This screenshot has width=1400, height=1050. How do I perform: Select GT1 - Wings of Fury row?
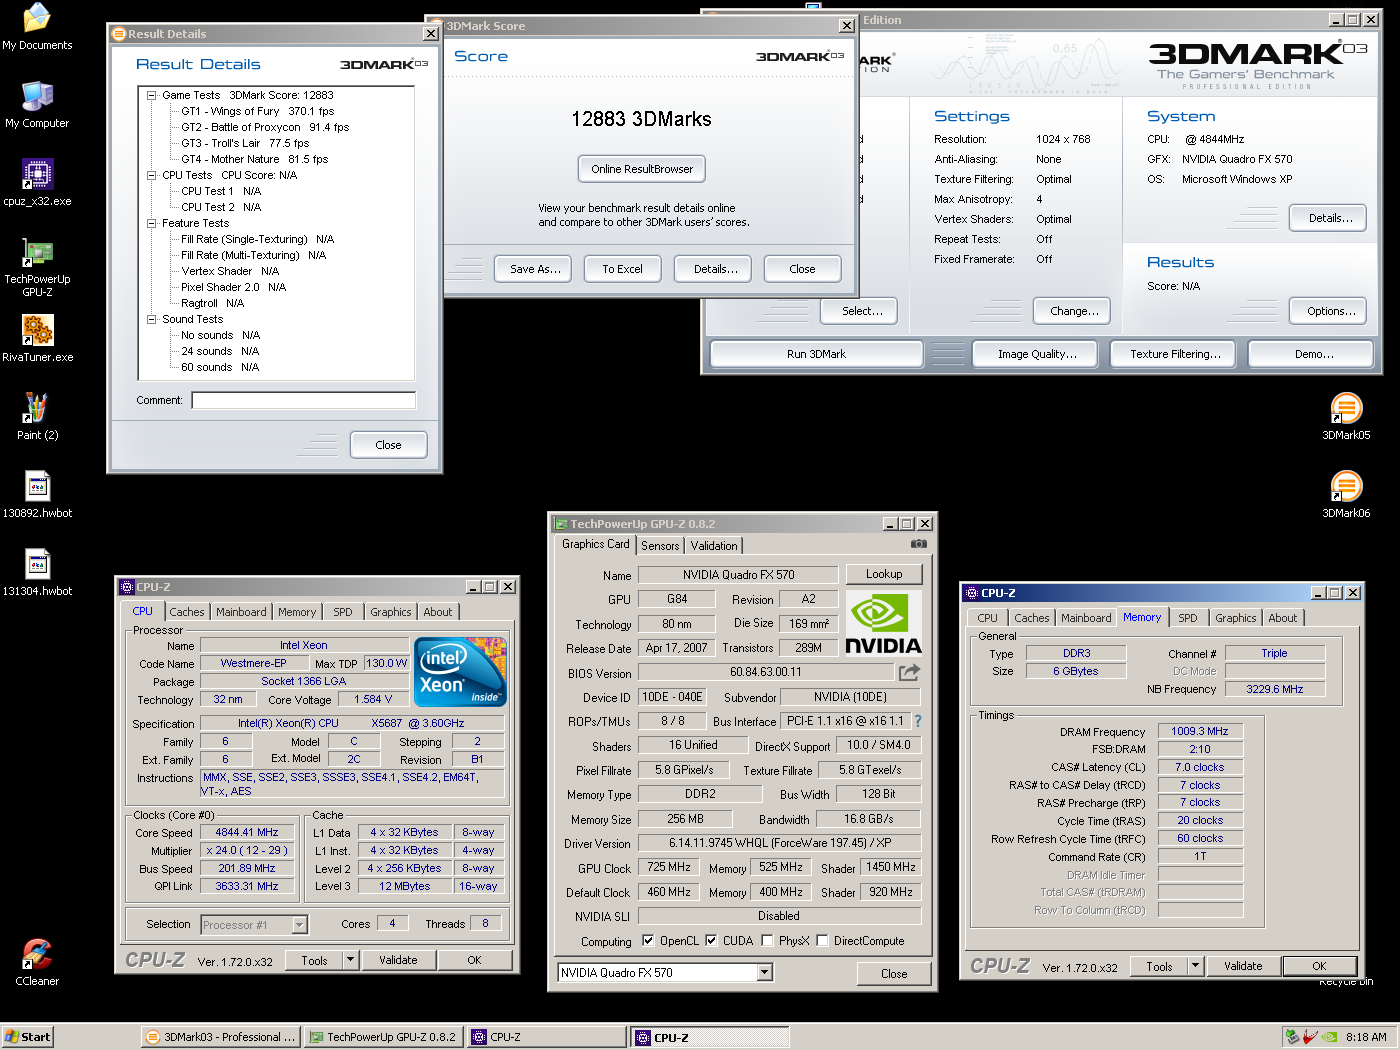257,111
